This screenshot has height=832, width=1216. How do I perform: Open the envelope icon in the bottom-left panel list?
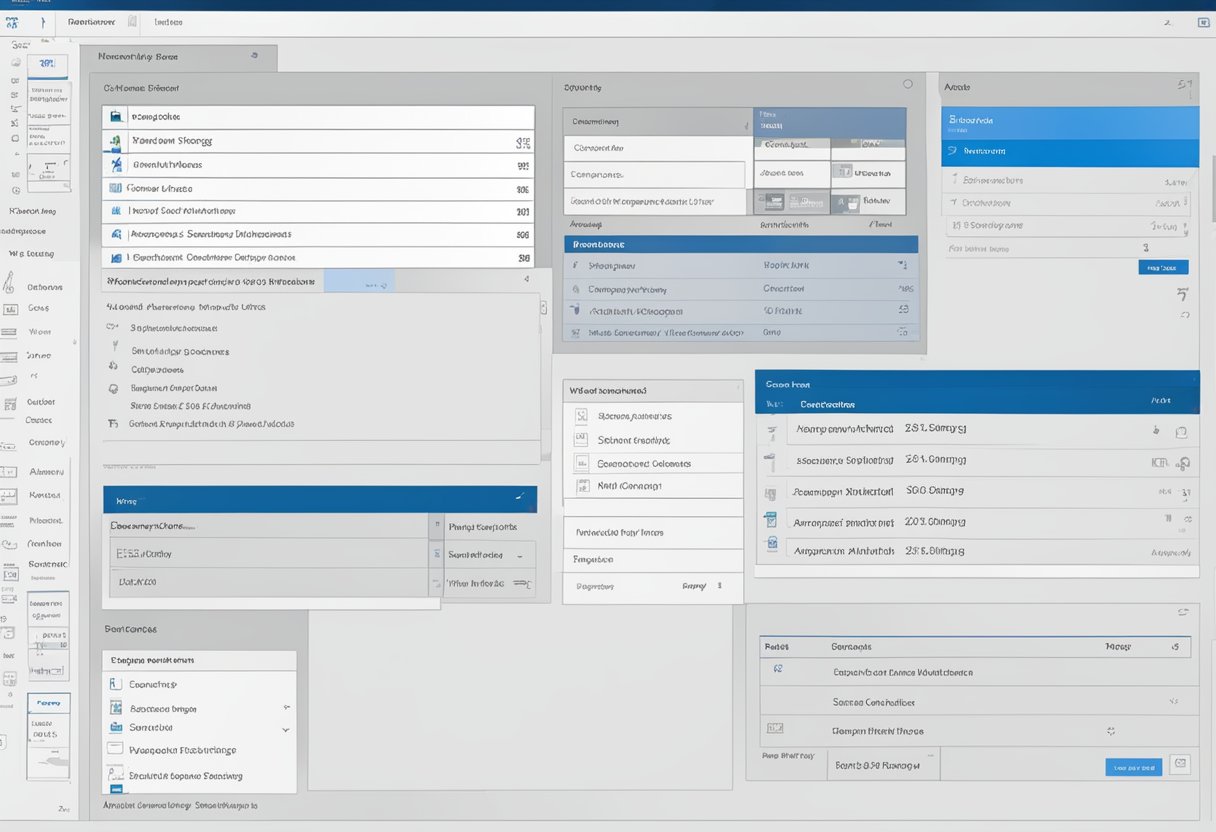coord(114,749)
